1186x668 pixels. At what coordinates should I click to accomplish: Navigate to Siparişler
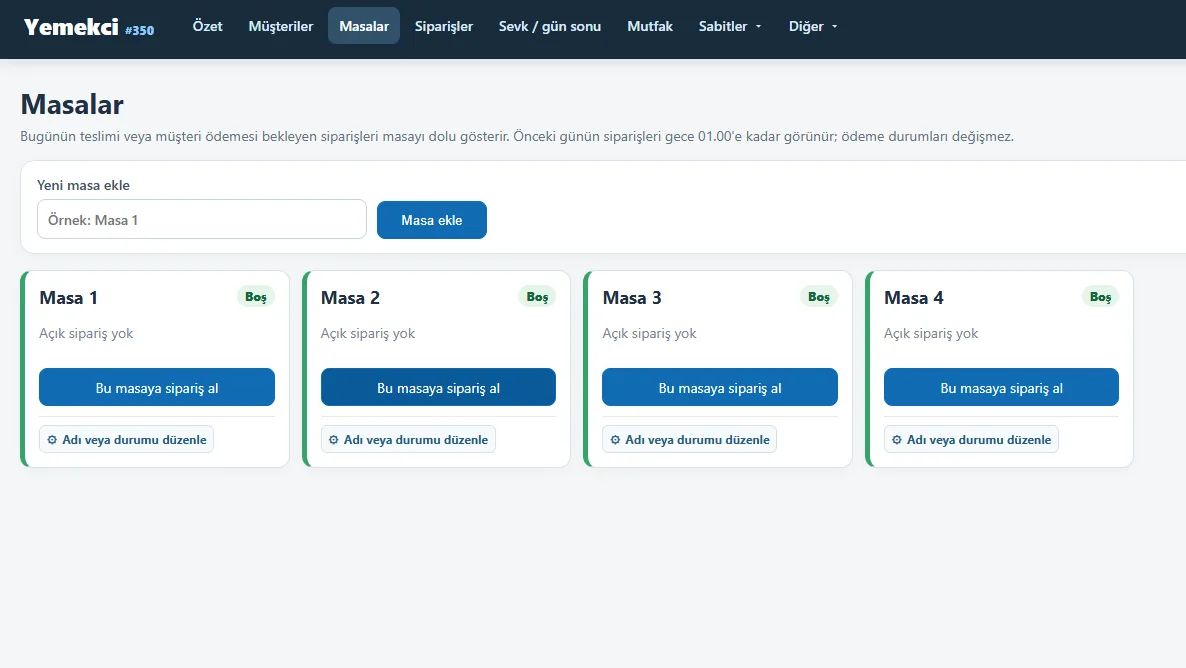(444, 26)
